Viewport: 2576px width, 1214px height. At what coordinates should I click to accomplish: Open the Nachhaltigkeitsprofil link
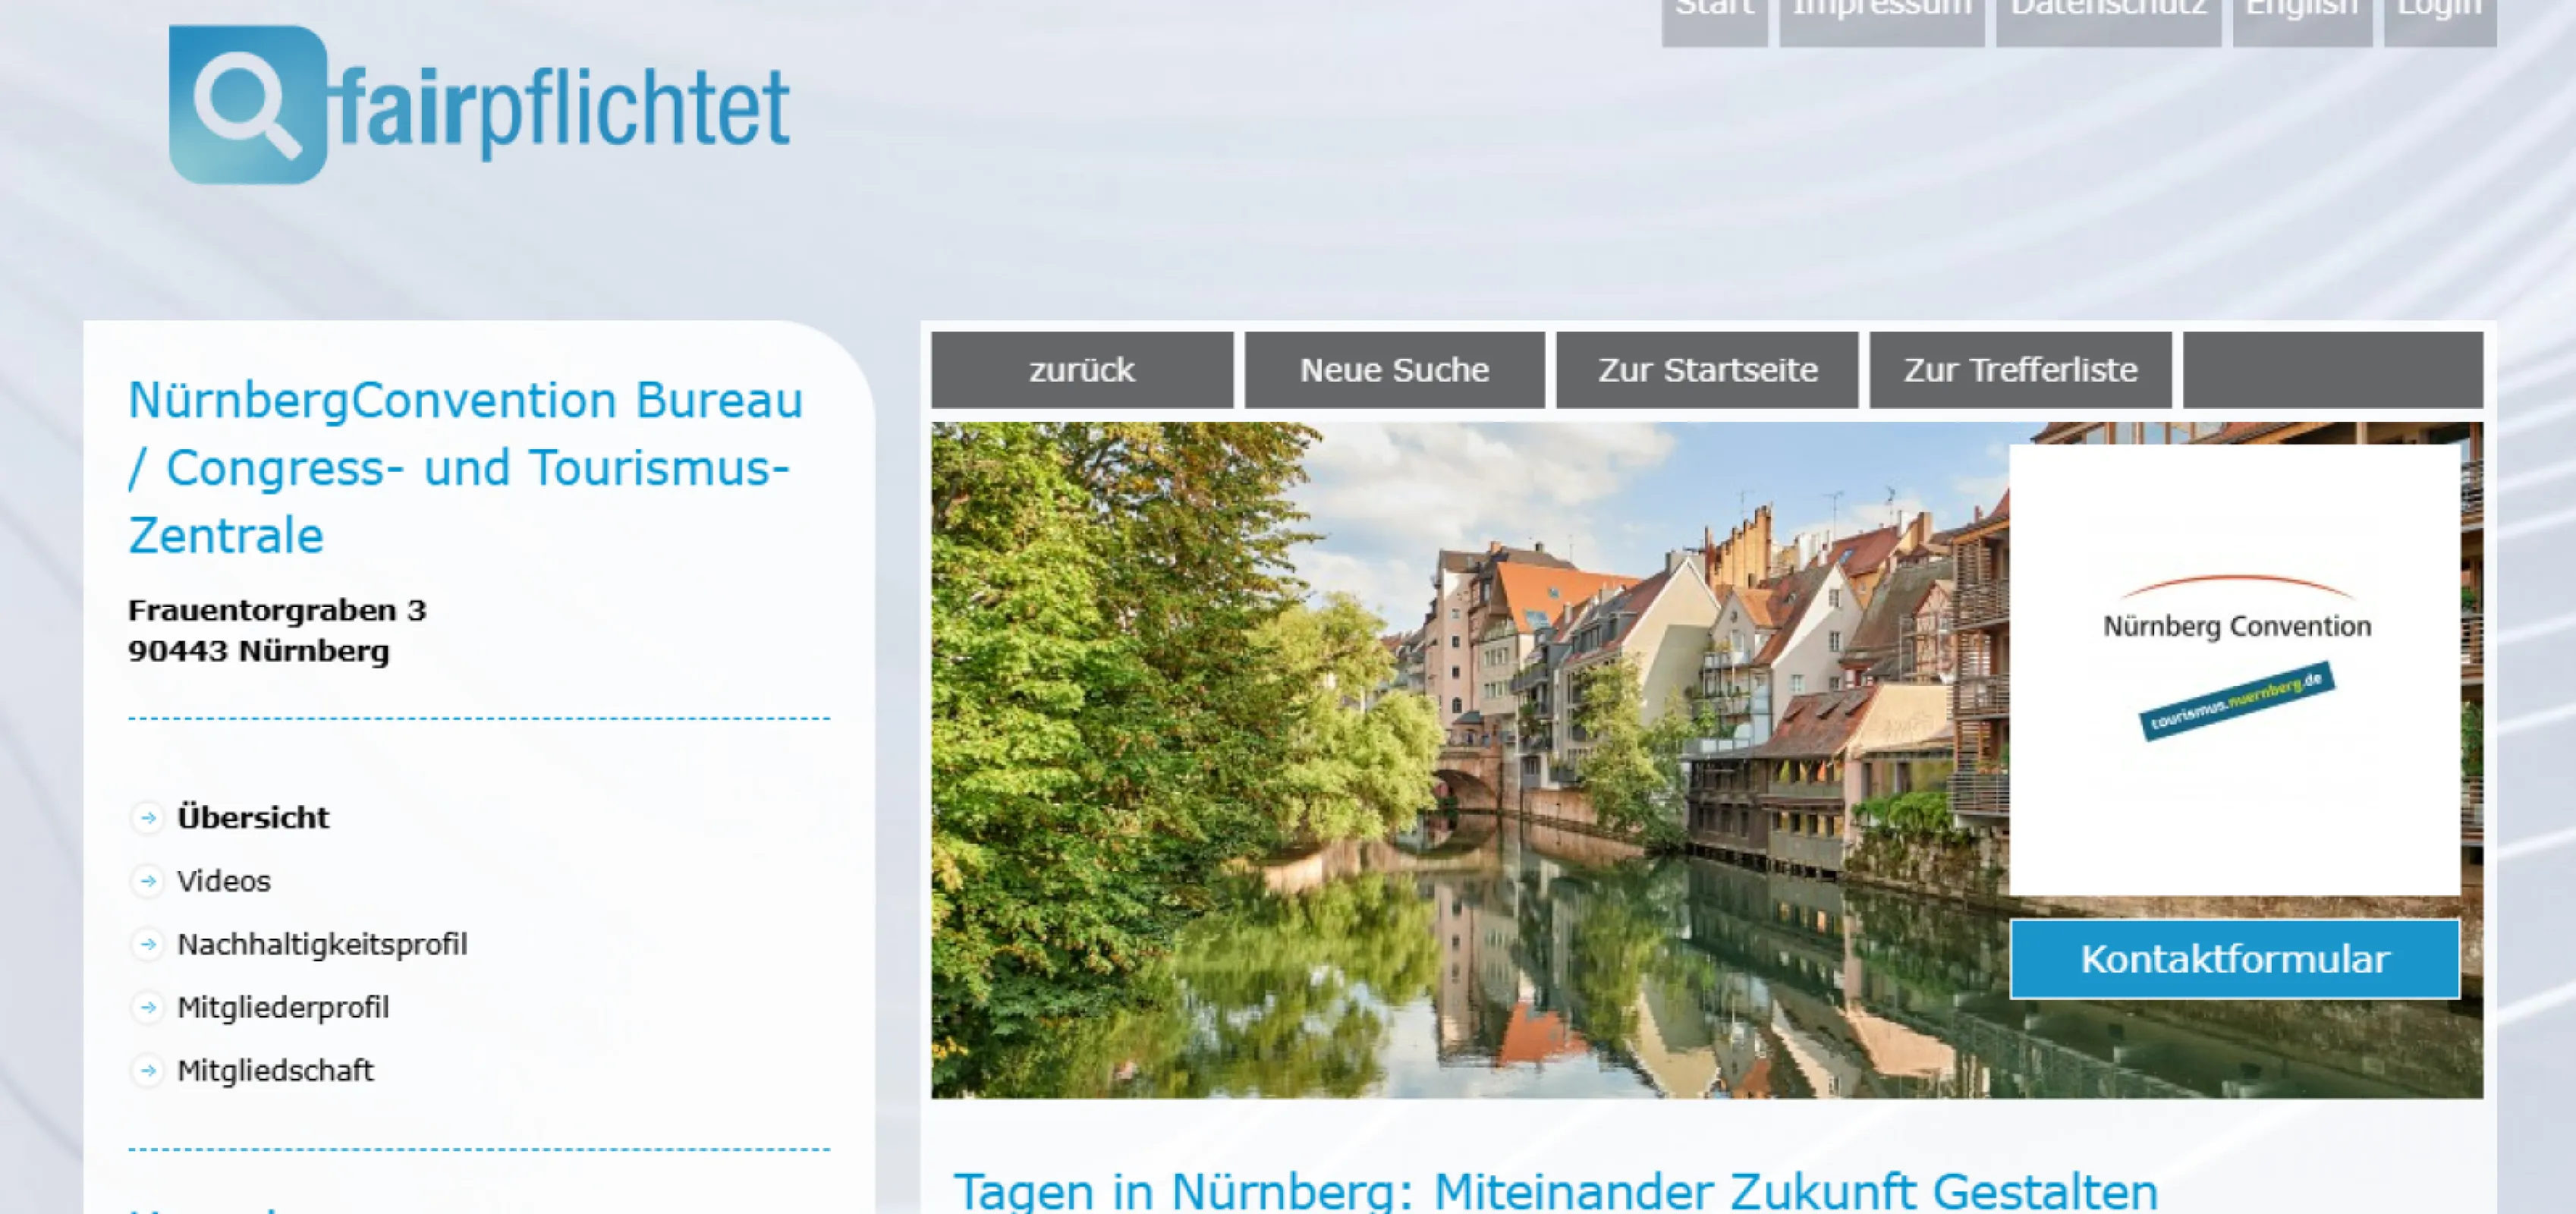click(x=322, y=944)
